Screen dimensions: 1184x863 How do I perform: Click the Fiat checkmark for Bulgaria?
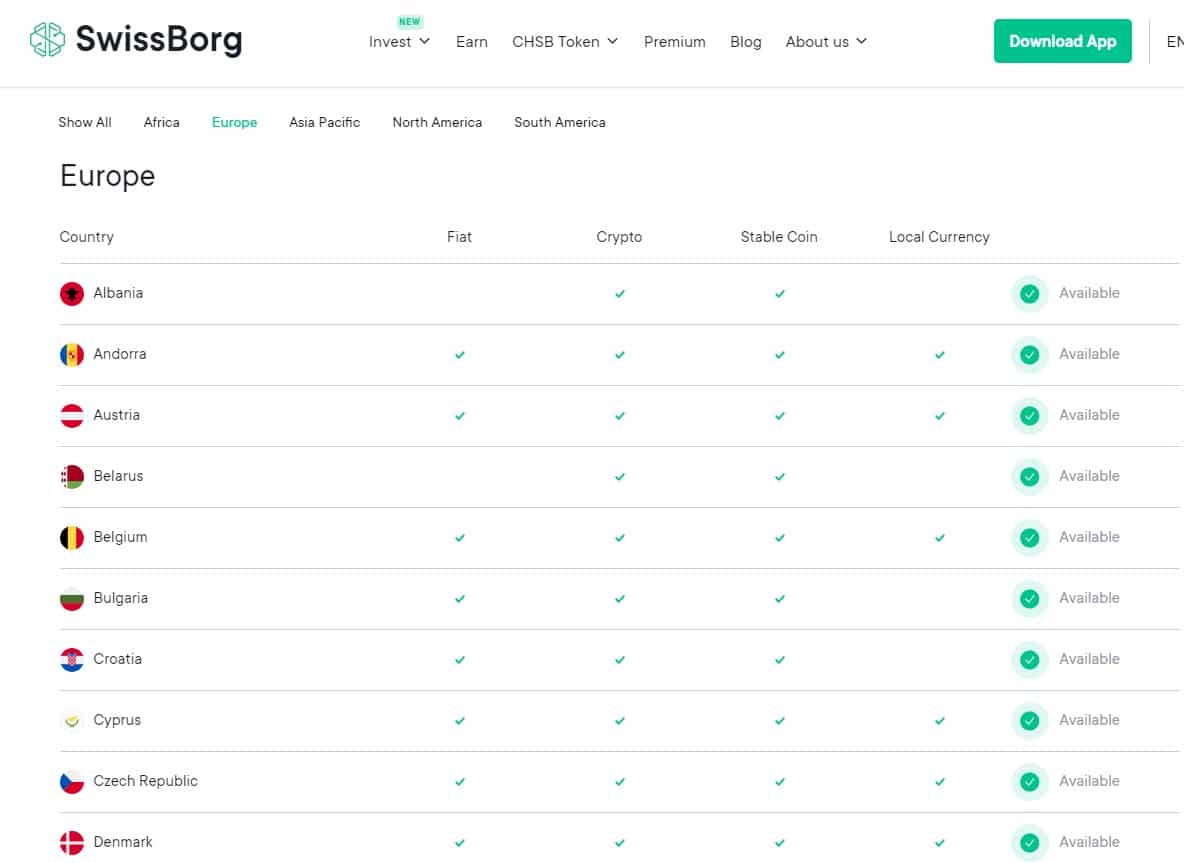[x=460, y=599]
